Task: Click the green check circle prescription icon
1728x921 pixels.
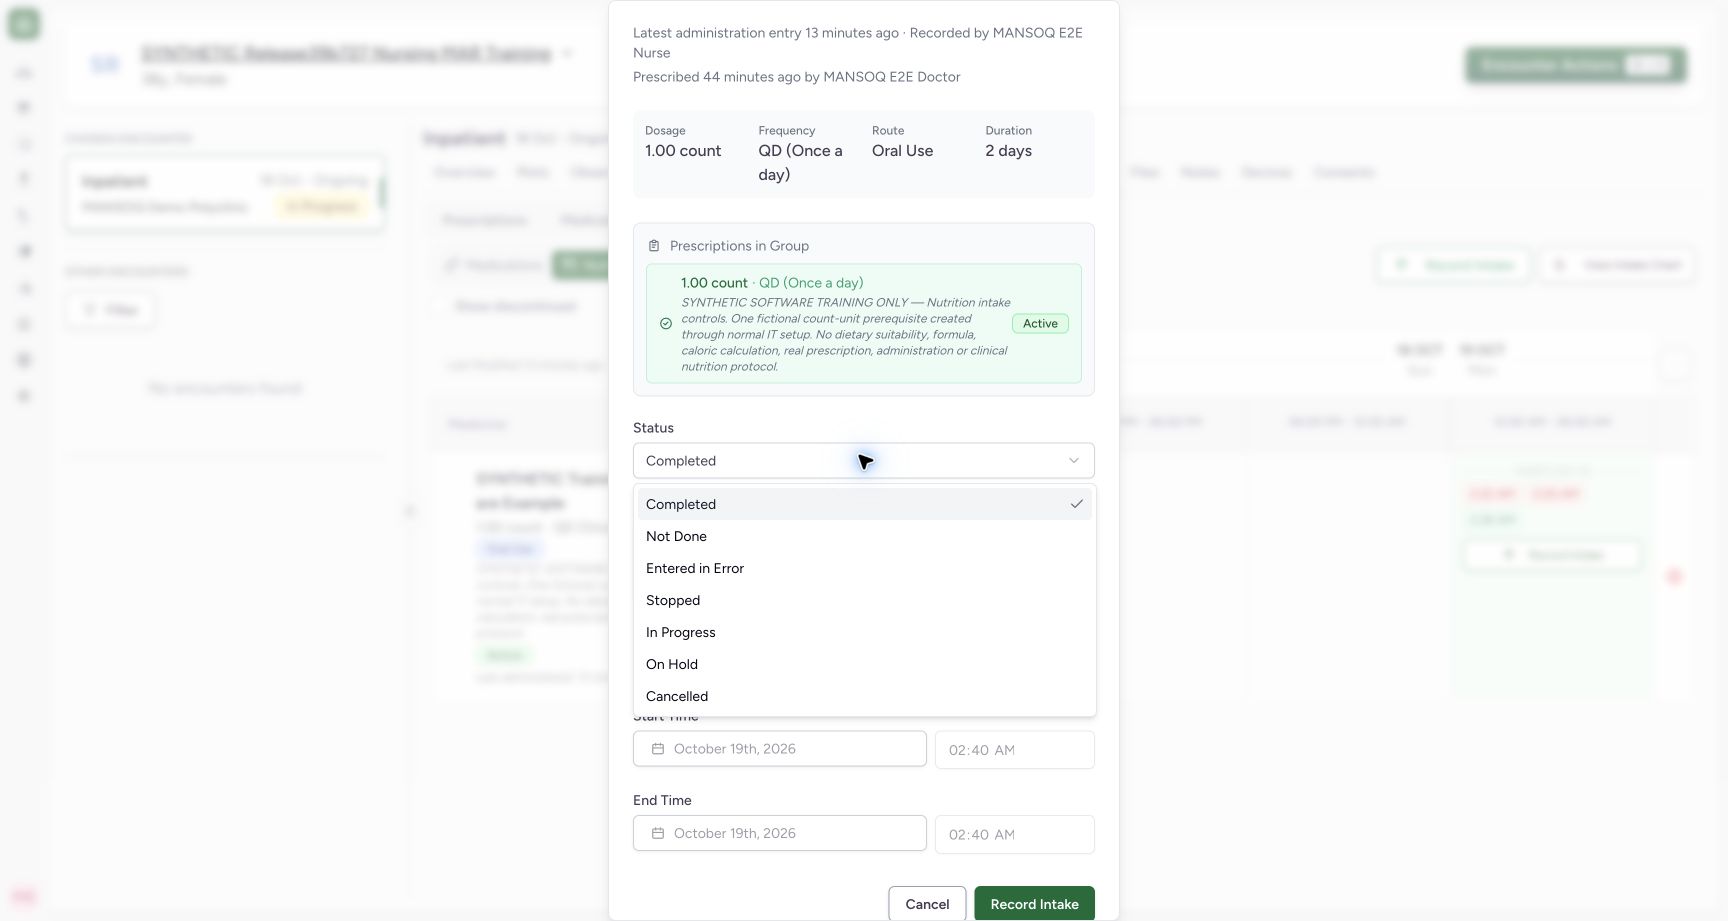Action: pos(666,323)
